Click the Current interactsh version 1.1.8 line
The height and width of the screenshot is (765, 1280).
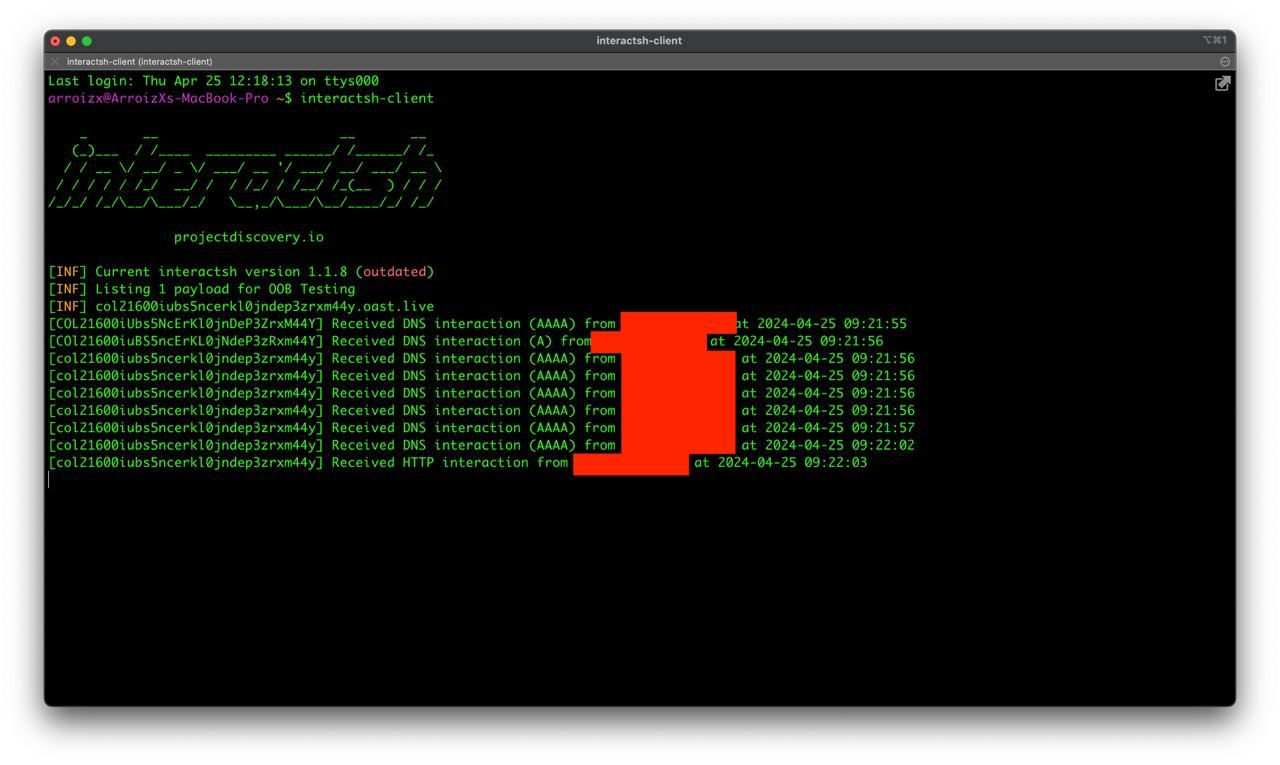[x=241, y=272]
